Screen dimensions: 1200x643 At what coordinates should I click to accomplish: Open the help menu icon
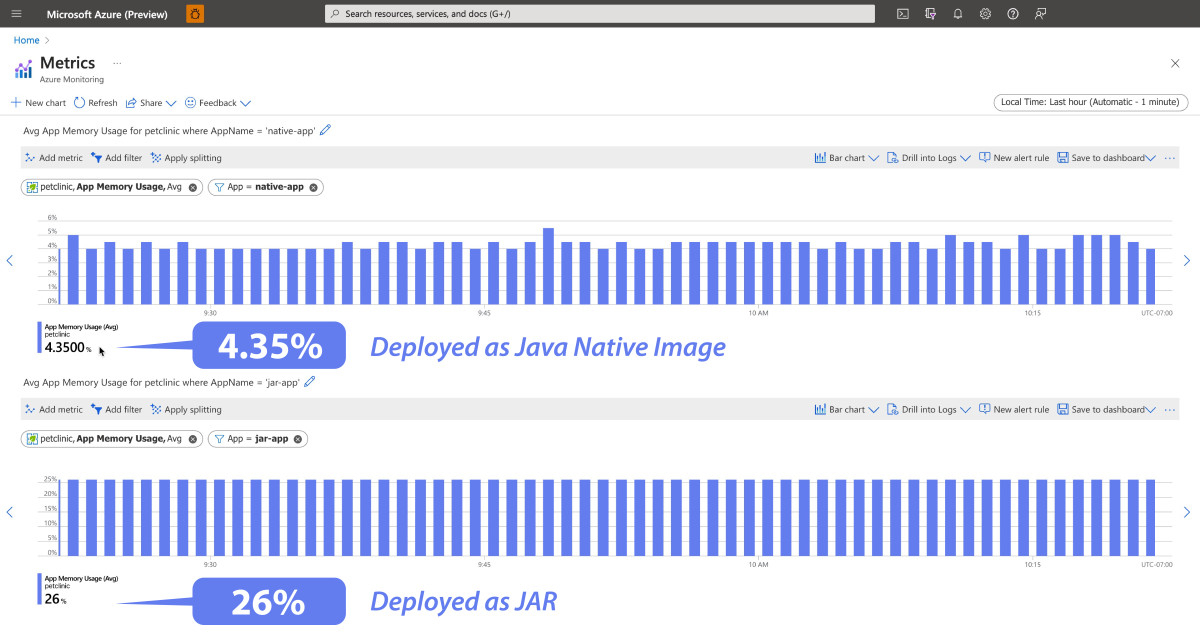pyautogui.click(x=1012, y=13)
